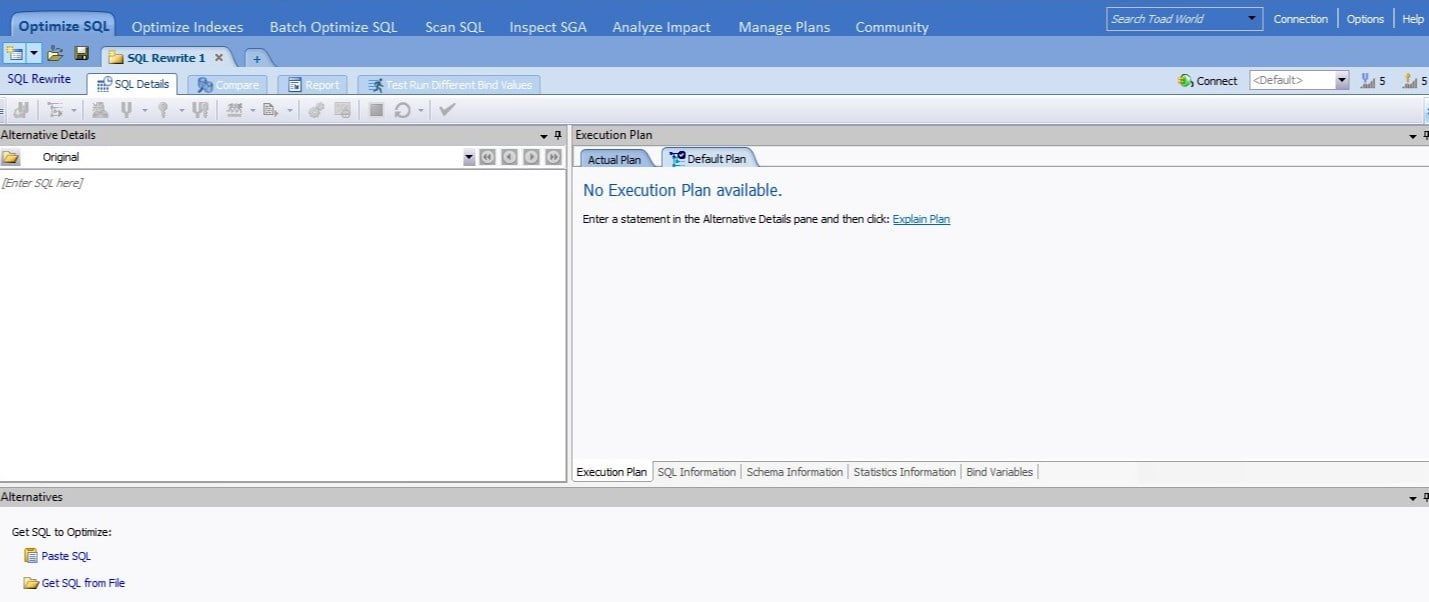The height and width of the screenshot is (602, 1429).
Task: Open the Connection menu
Action: (x=1300, y=19)
